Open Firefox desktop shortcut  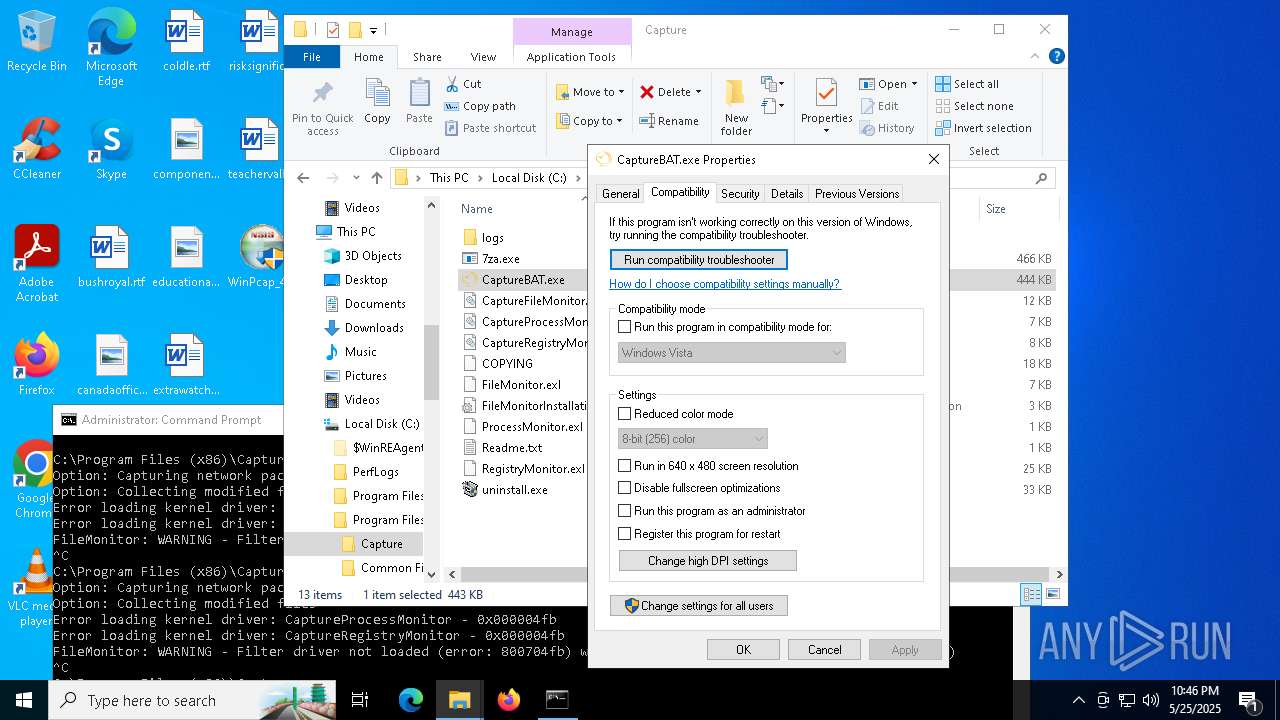[x=37, y=364]
